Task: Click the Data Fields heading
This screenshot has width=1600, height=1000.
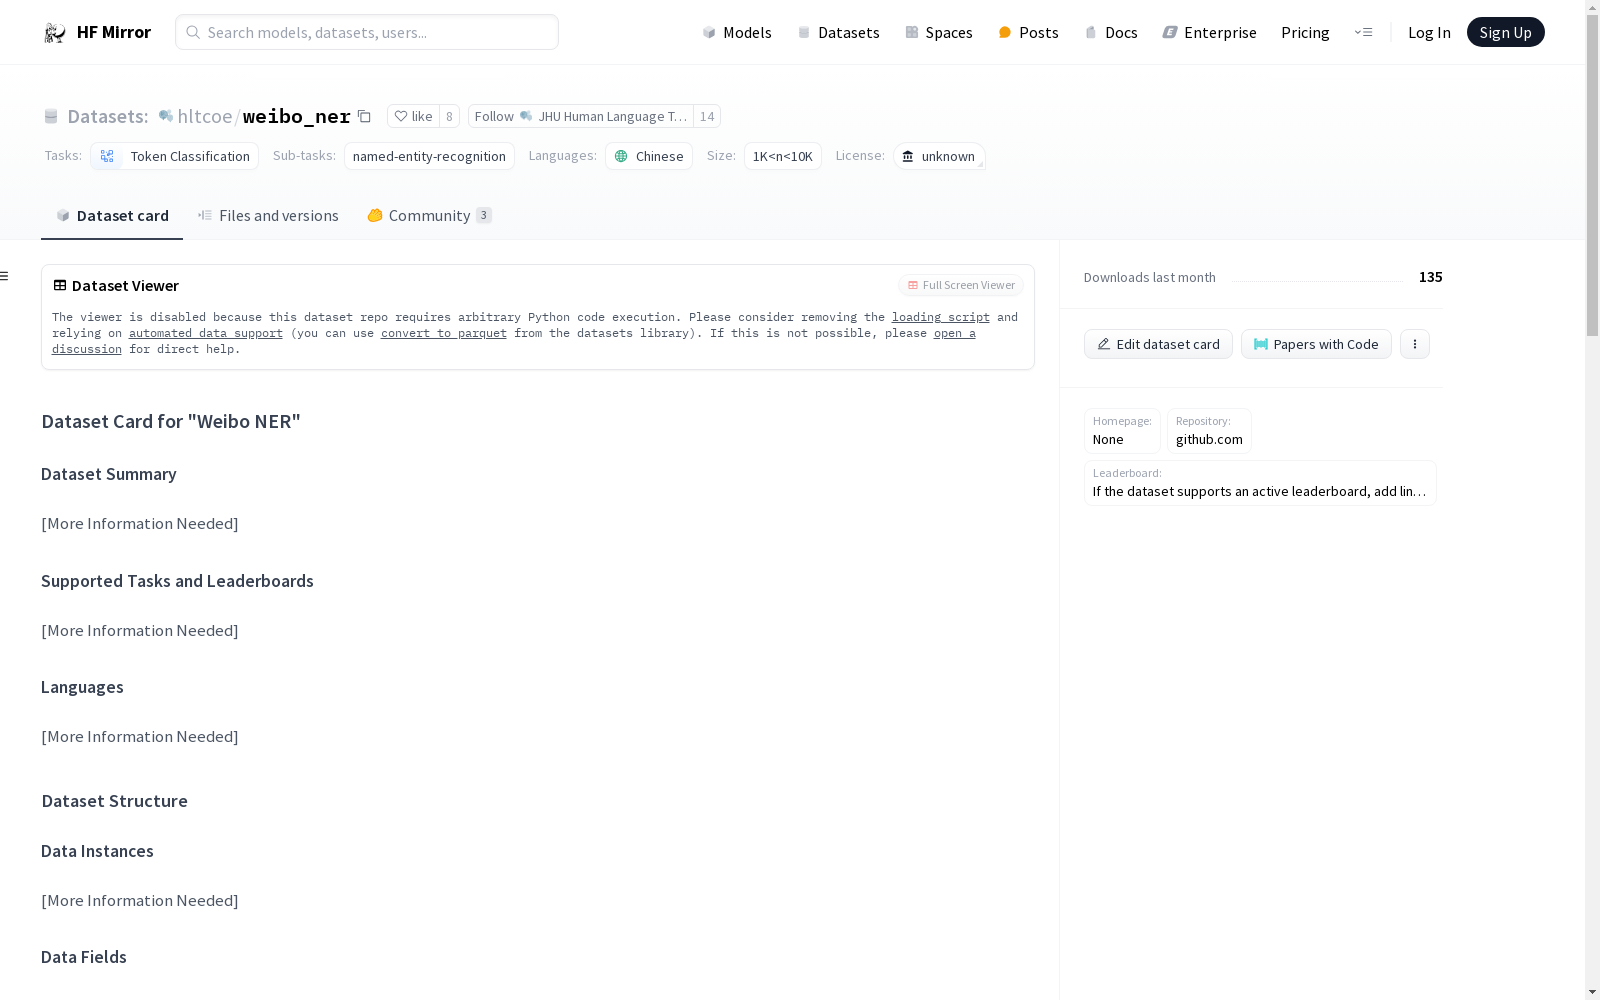Action: (x=84, y=957)
